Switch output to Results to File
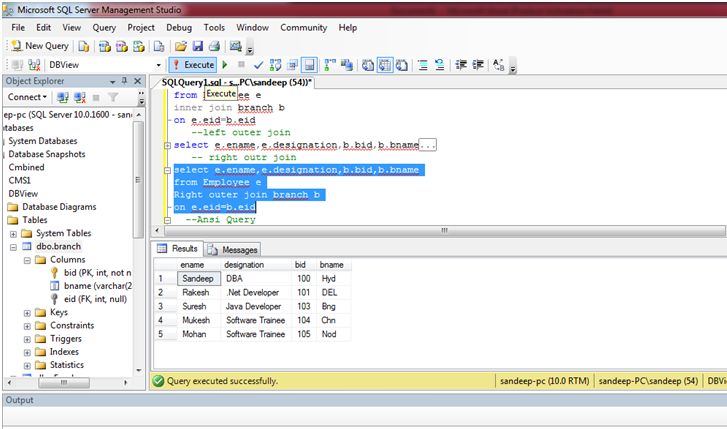 (402, 65)
